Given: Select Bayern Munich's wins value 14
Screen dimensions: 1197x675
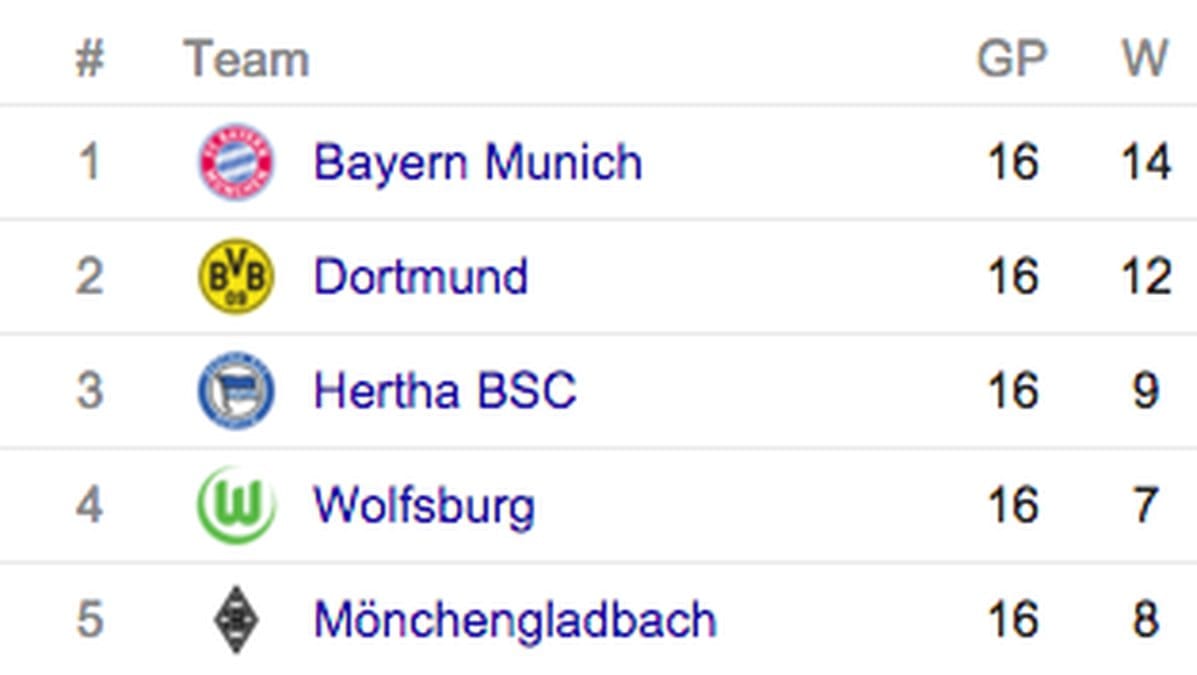Looking at the screenshot, I should click(1145, 162).
